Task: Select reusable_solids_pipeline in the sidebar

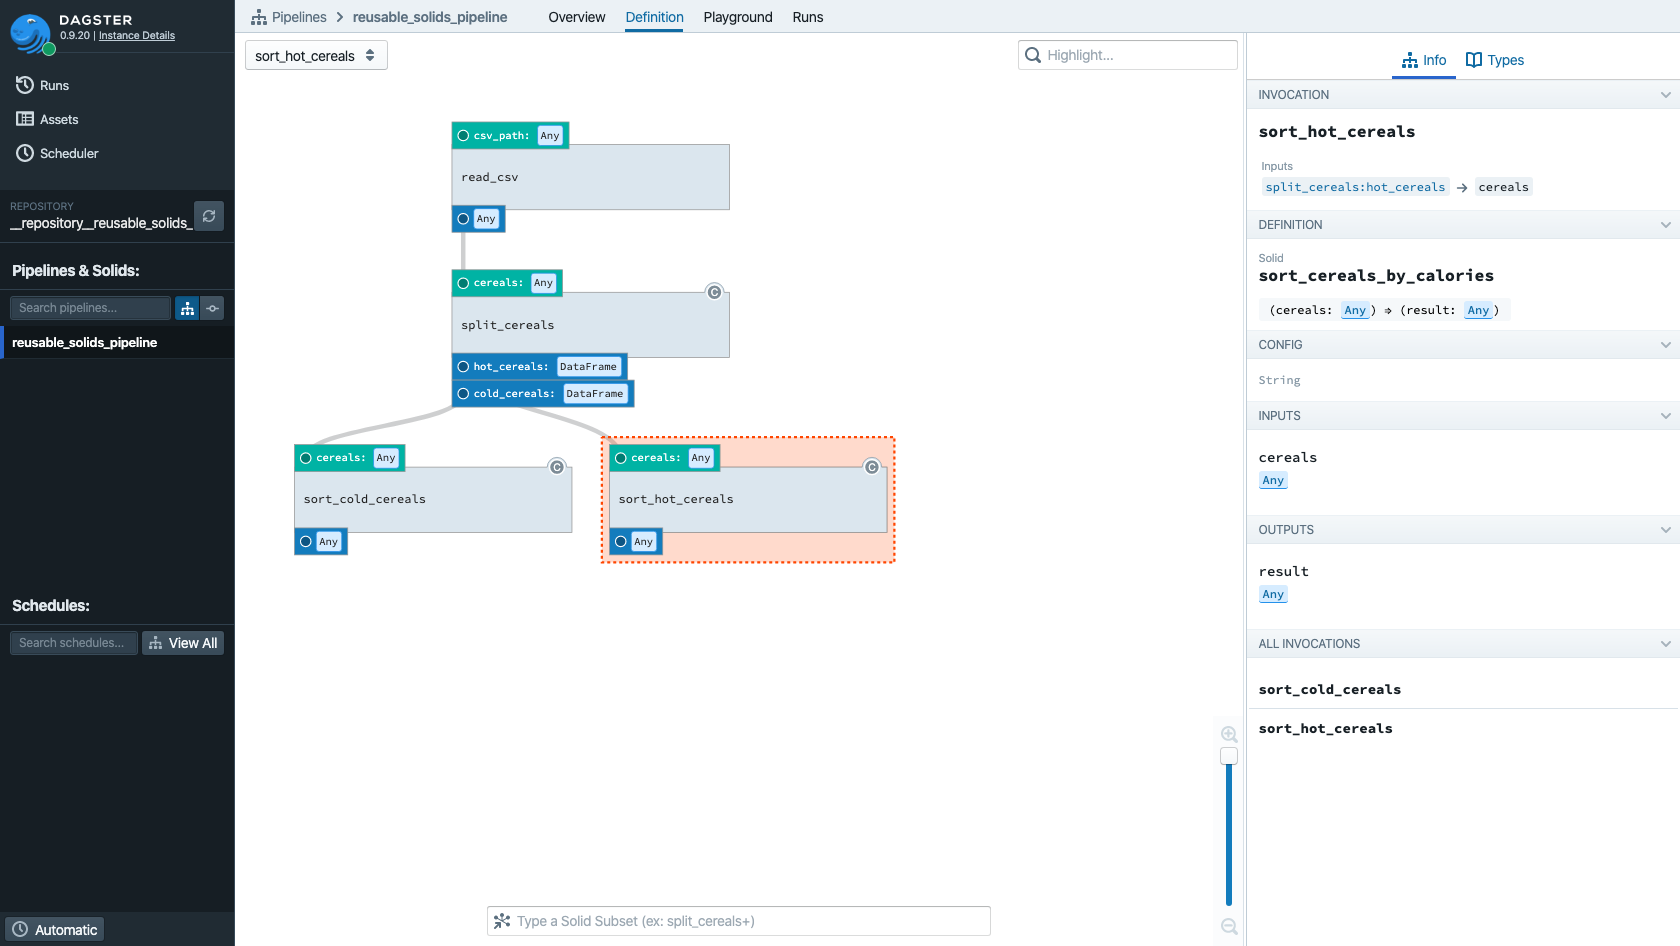Action: 117,342
